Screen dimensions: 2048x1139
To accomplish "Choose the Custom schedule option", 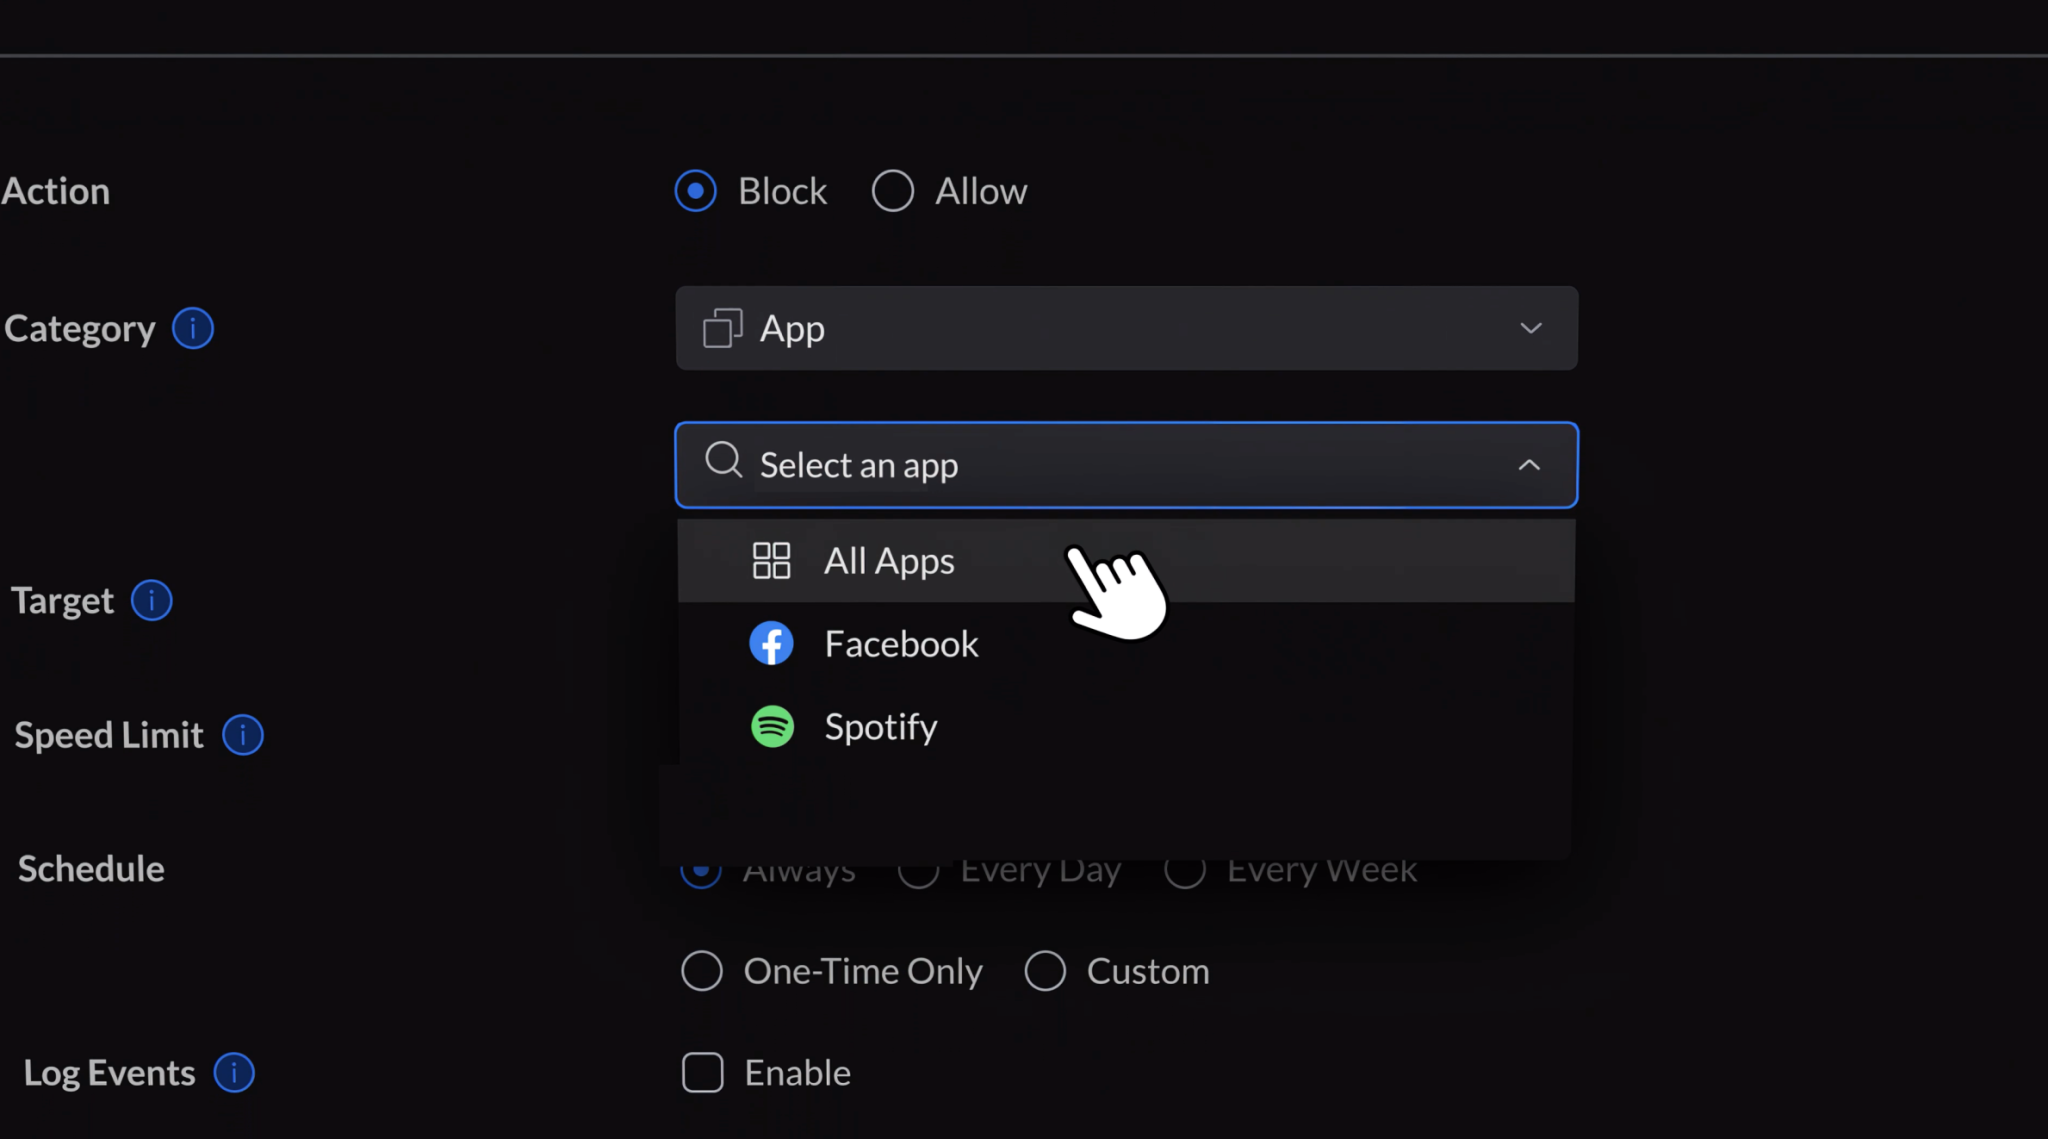I will 1045,971.
